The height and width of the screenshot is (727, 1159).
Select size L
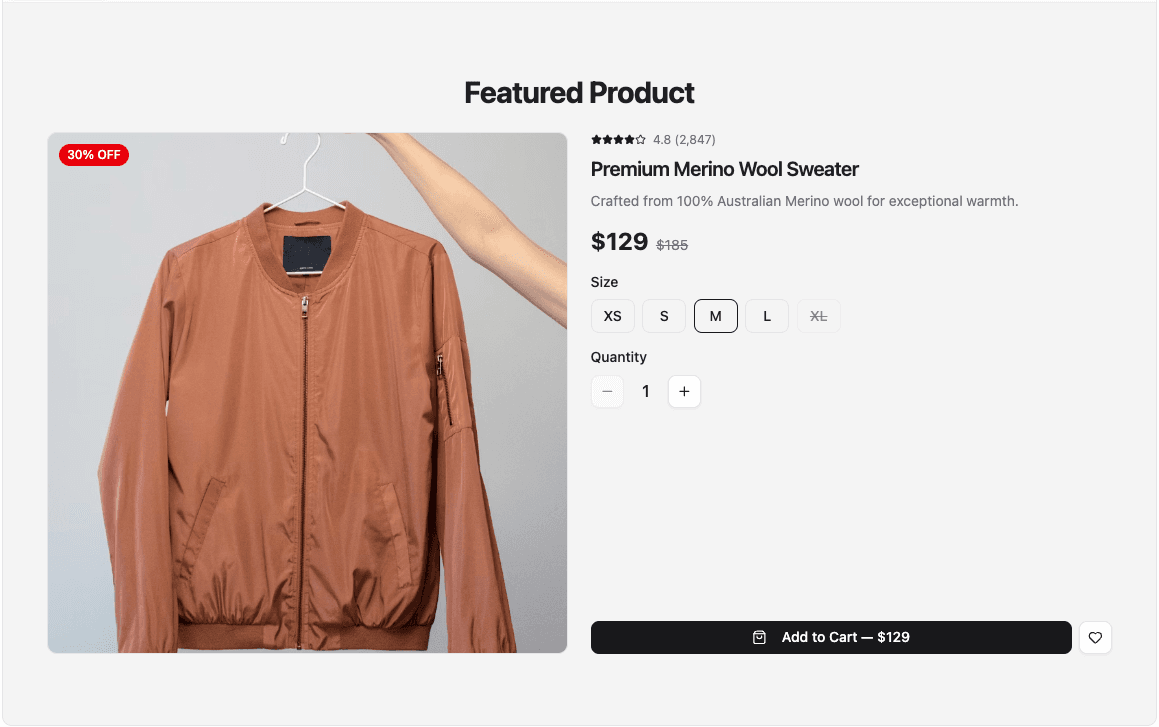point(767,315)
